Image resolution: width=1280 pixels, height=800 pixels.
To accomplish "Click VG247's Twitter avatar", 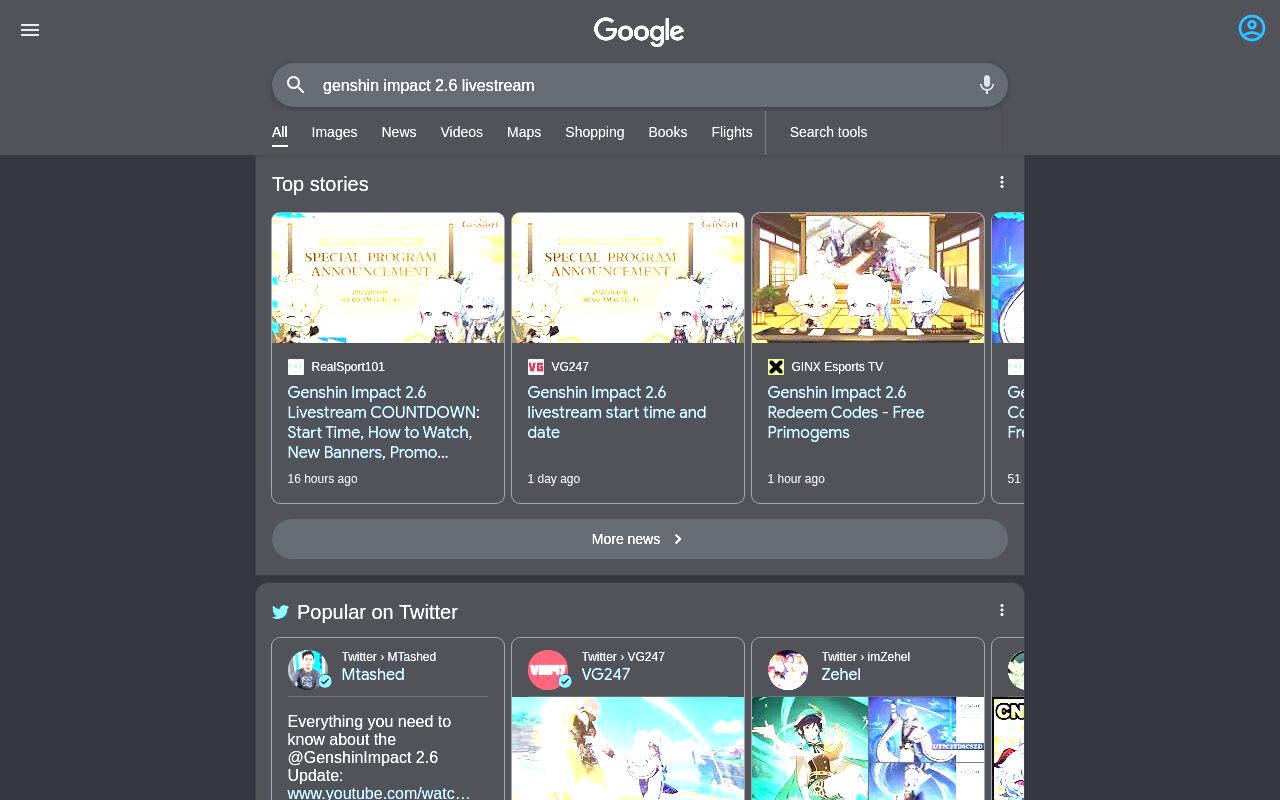I will (548, 670).
